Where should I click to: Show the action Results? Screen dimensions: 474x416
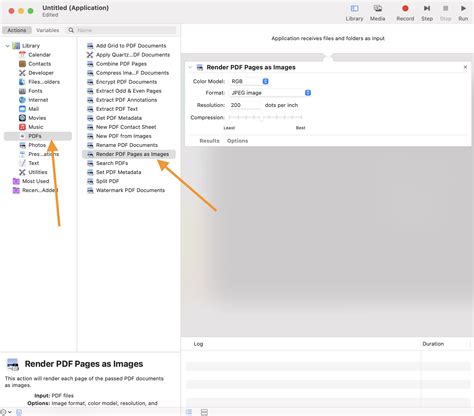tap(209, 141)
